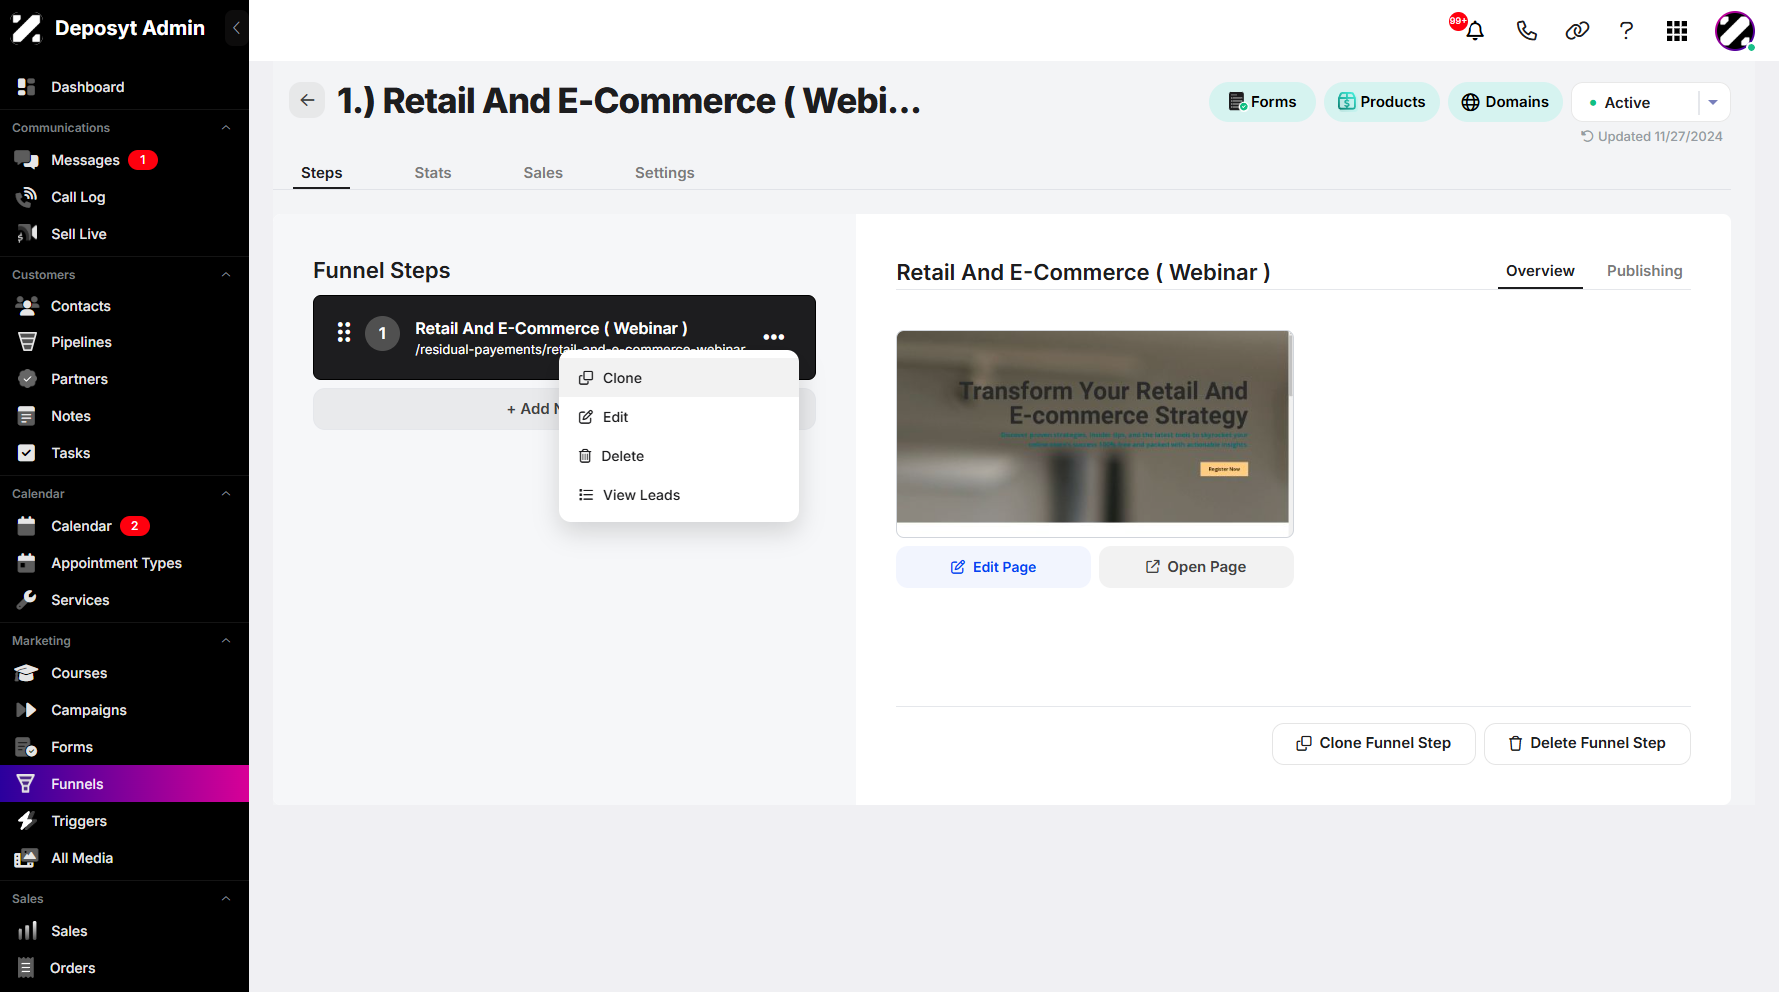
Task: Open the Active status dropdown arrow
Action: (1713, 102)
